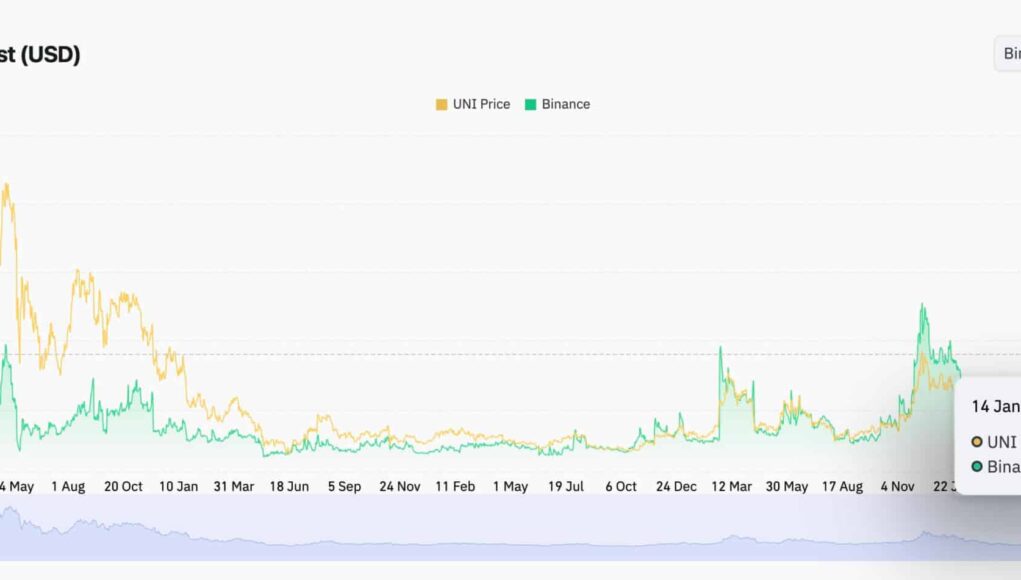Screen dimensions: 1021x580
Task: Click the tall green Binance peak above 4 Nov
Action: pyautogui.click(x=922, y=307)
